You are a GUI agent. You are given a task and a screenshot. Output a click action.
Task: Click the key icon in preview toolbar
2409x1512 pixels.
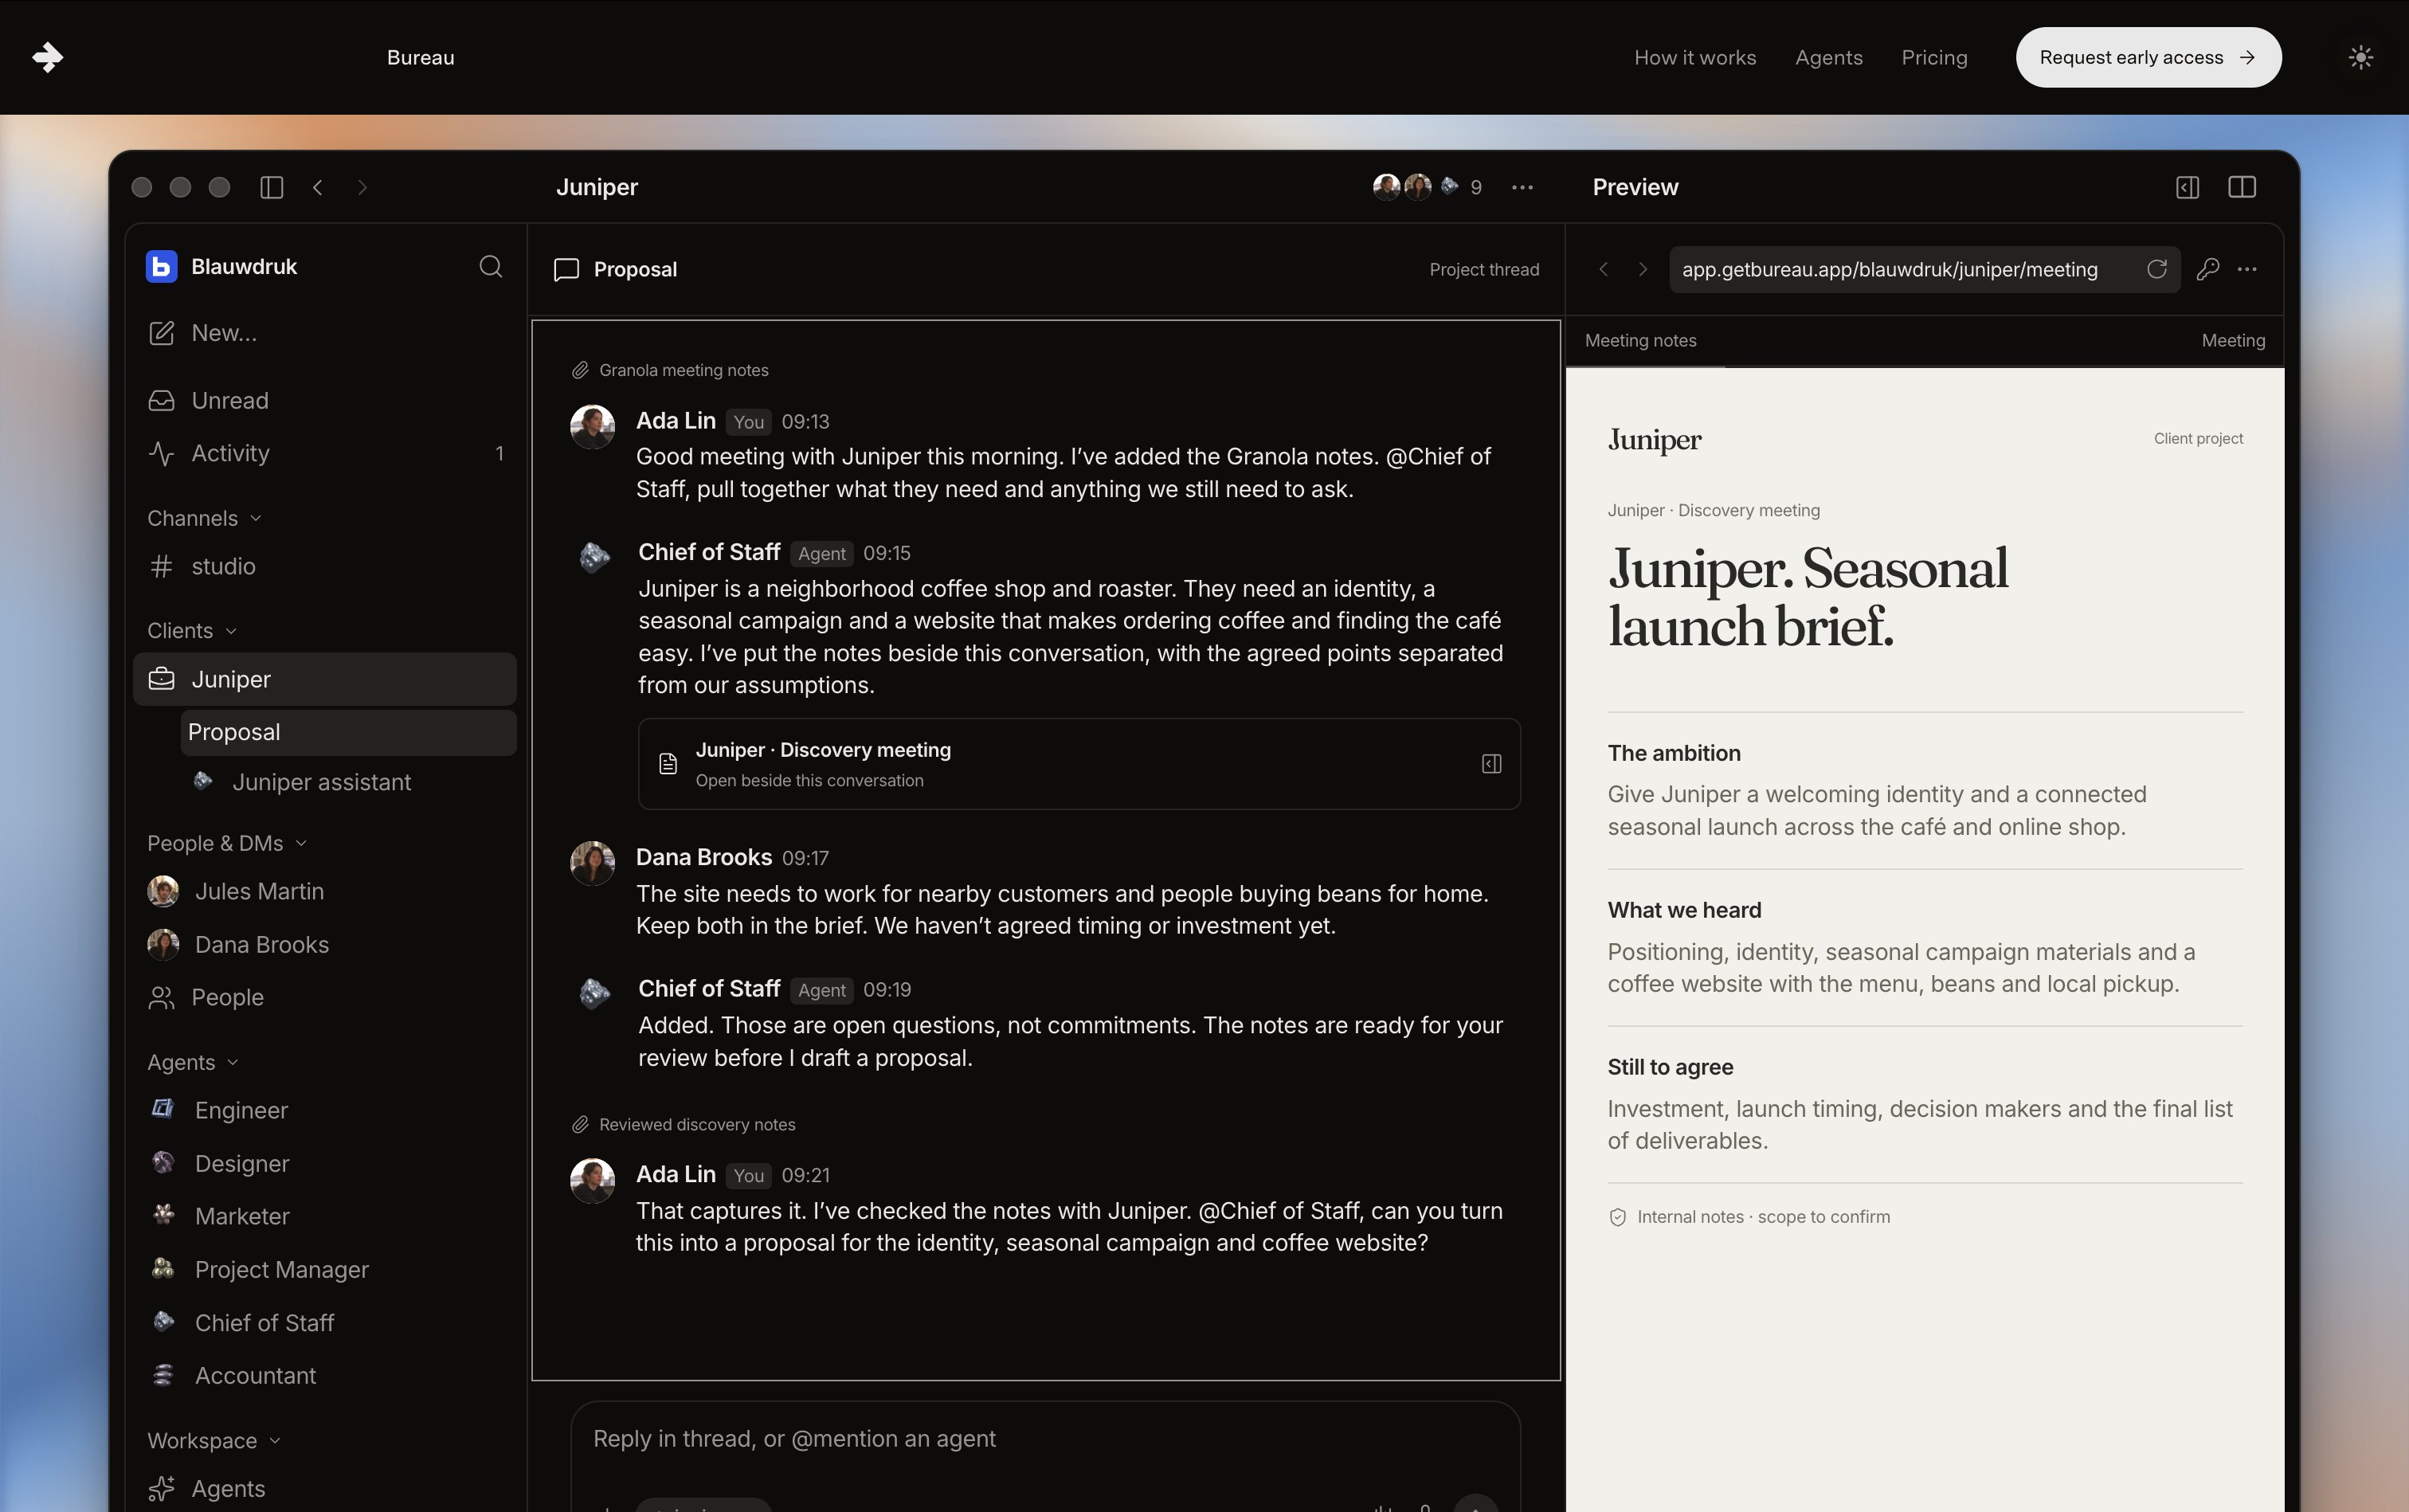pos(2207,269)
